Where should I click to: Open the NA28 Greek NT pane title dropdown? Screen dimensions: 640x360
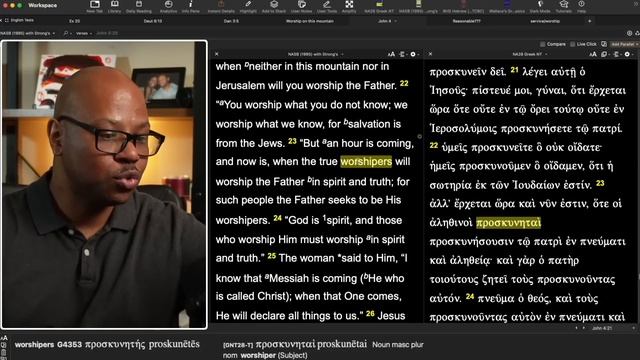coord(530,54)
